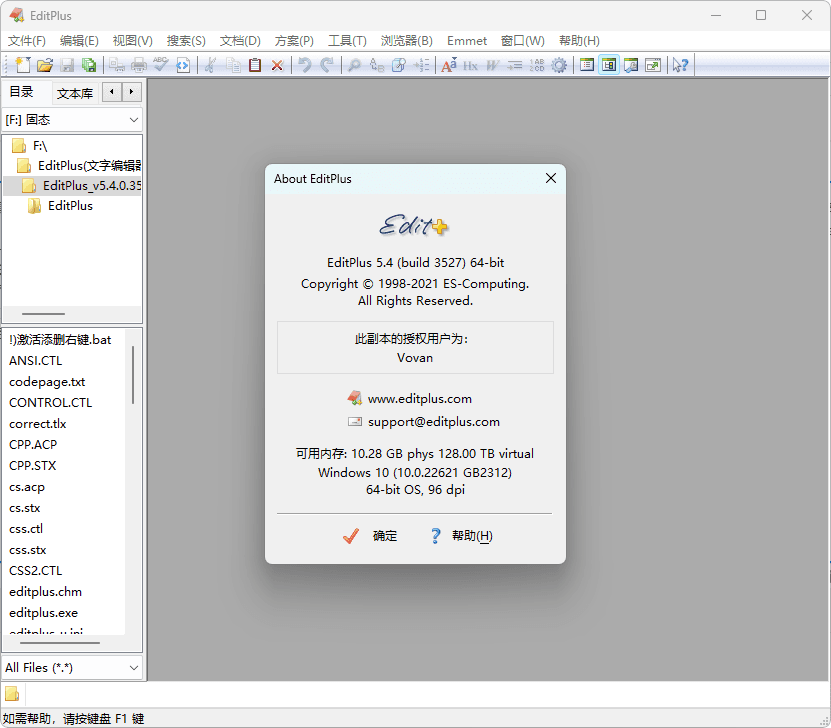
Task: Click the Find in Files icon
Action: [399, 65]
